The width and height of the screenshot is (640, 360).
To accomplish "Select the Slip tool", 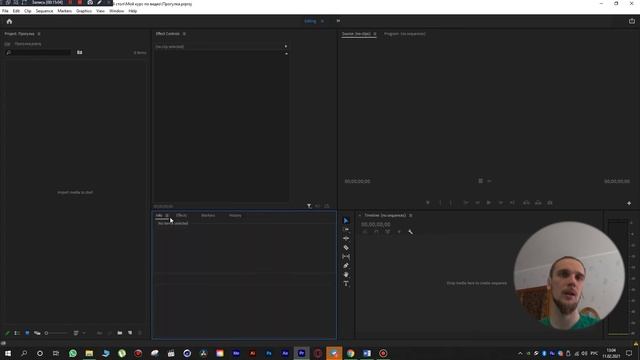I will click(x=346, y=257).
